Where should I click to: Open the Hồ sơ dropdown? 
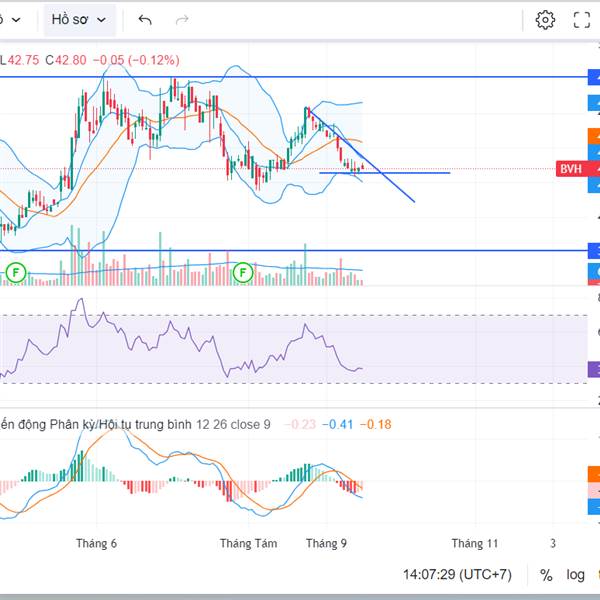click(x=79, y=20)
